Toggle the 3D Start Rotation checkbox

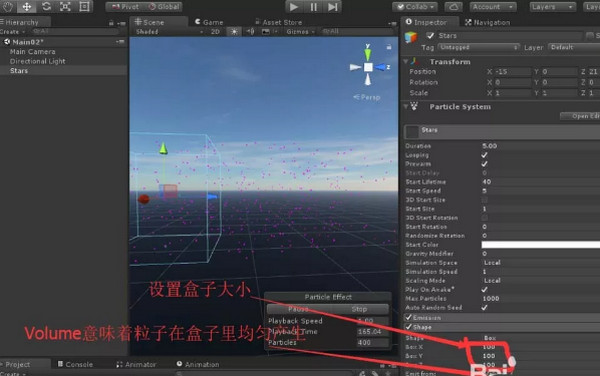coord(484,218)
